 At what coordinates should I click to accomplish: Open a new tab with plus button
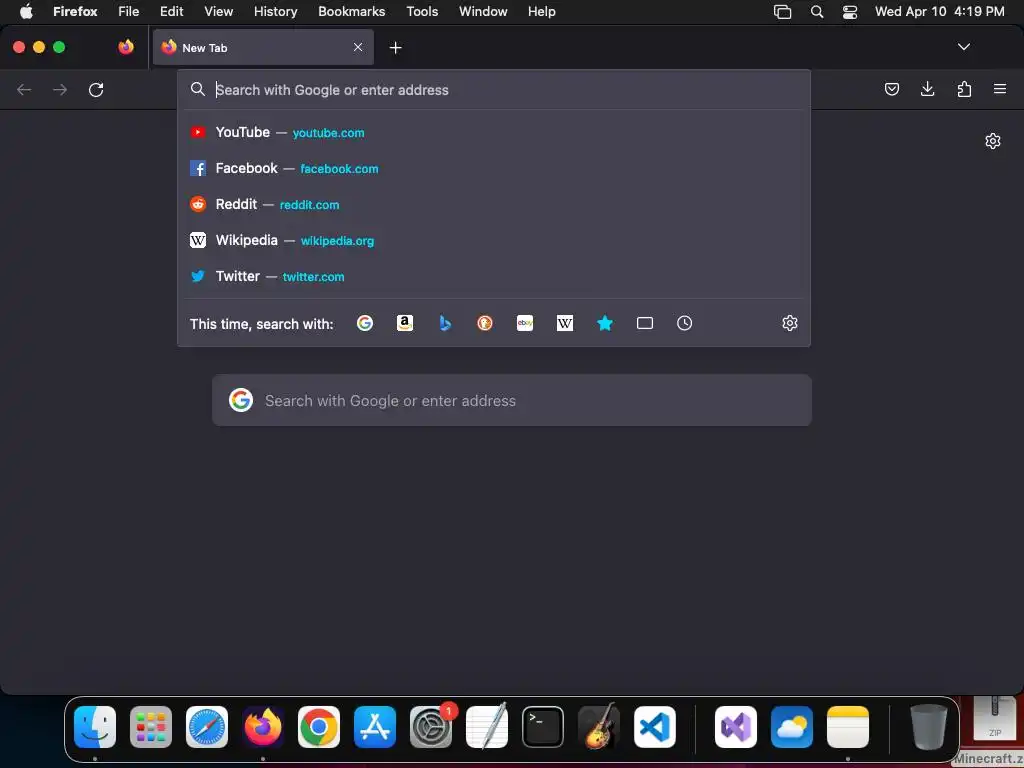pos(395,48)
